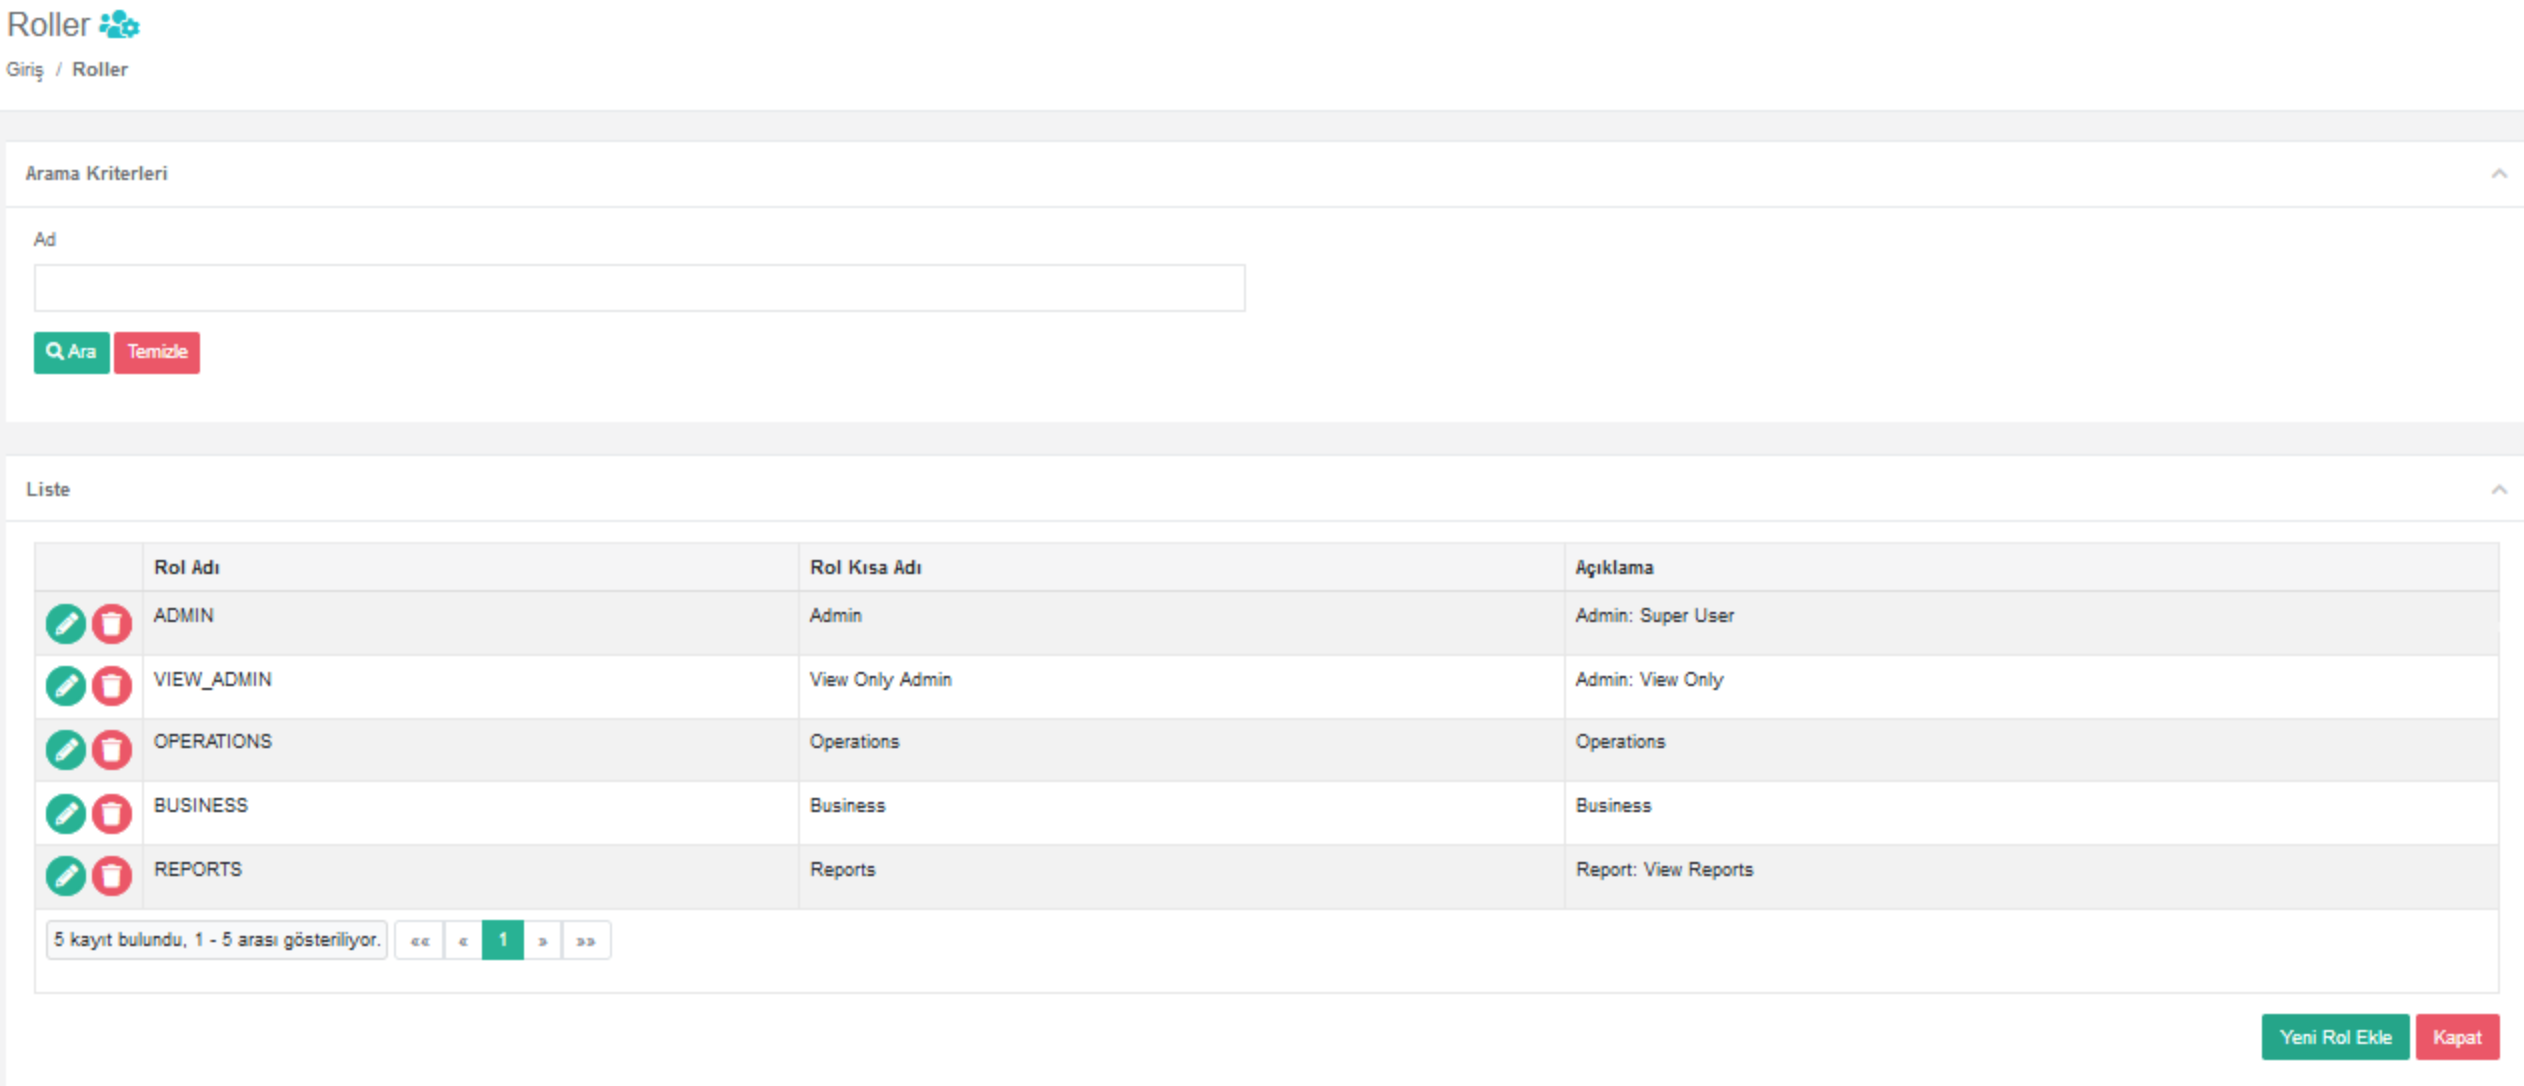Click the Kapat button
Image resolution: width=2524 pixels, height=1086 pixels.
2457,1037
